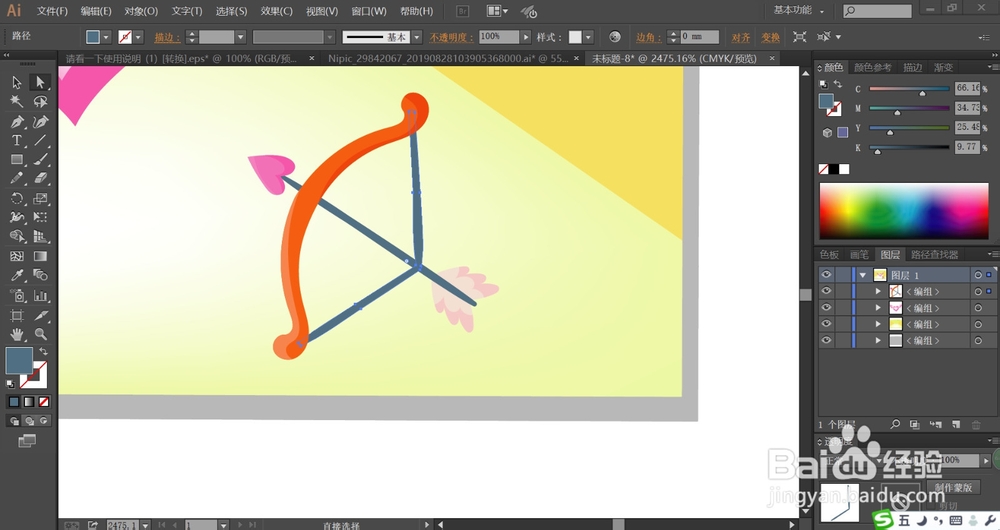Click target circle of the fourth 编组 row

click(x=978, y=341)
